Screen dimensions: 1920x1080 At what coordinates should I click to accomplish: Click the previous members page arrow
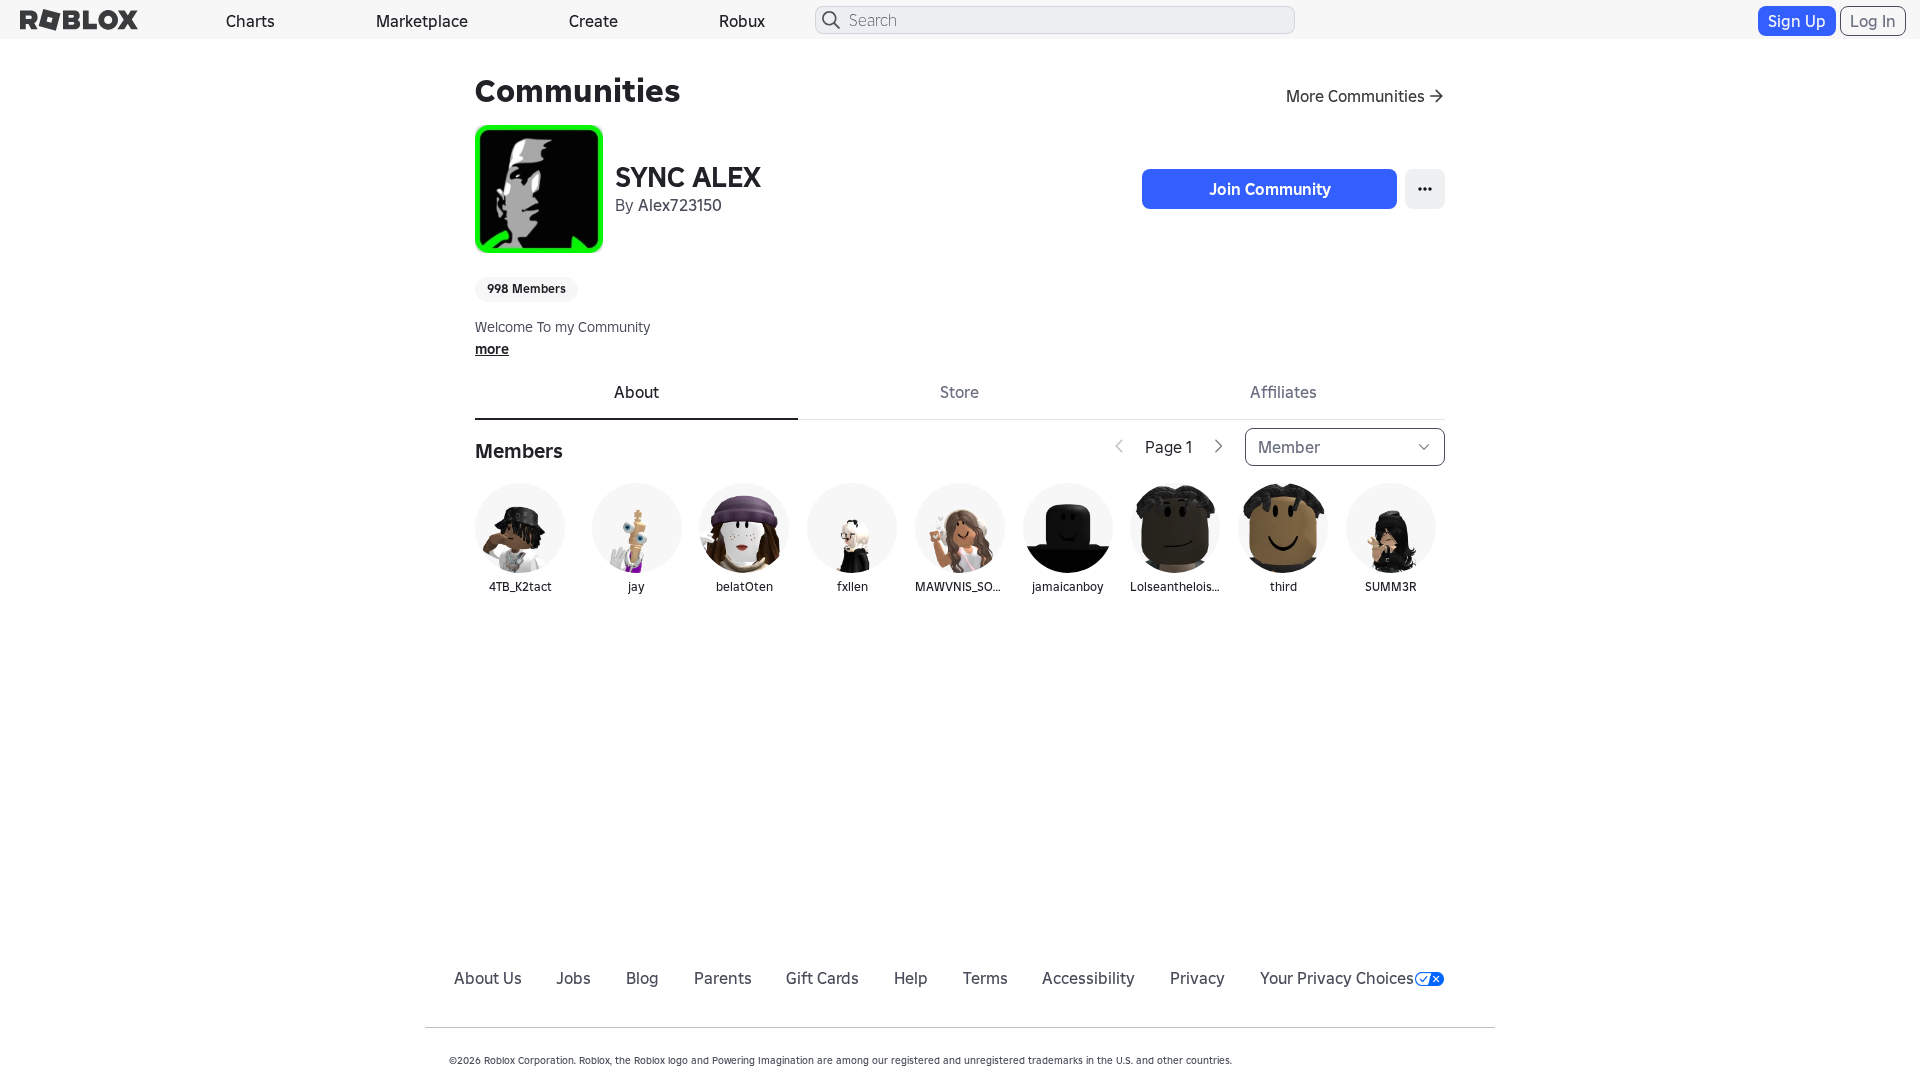point(1119,447)
